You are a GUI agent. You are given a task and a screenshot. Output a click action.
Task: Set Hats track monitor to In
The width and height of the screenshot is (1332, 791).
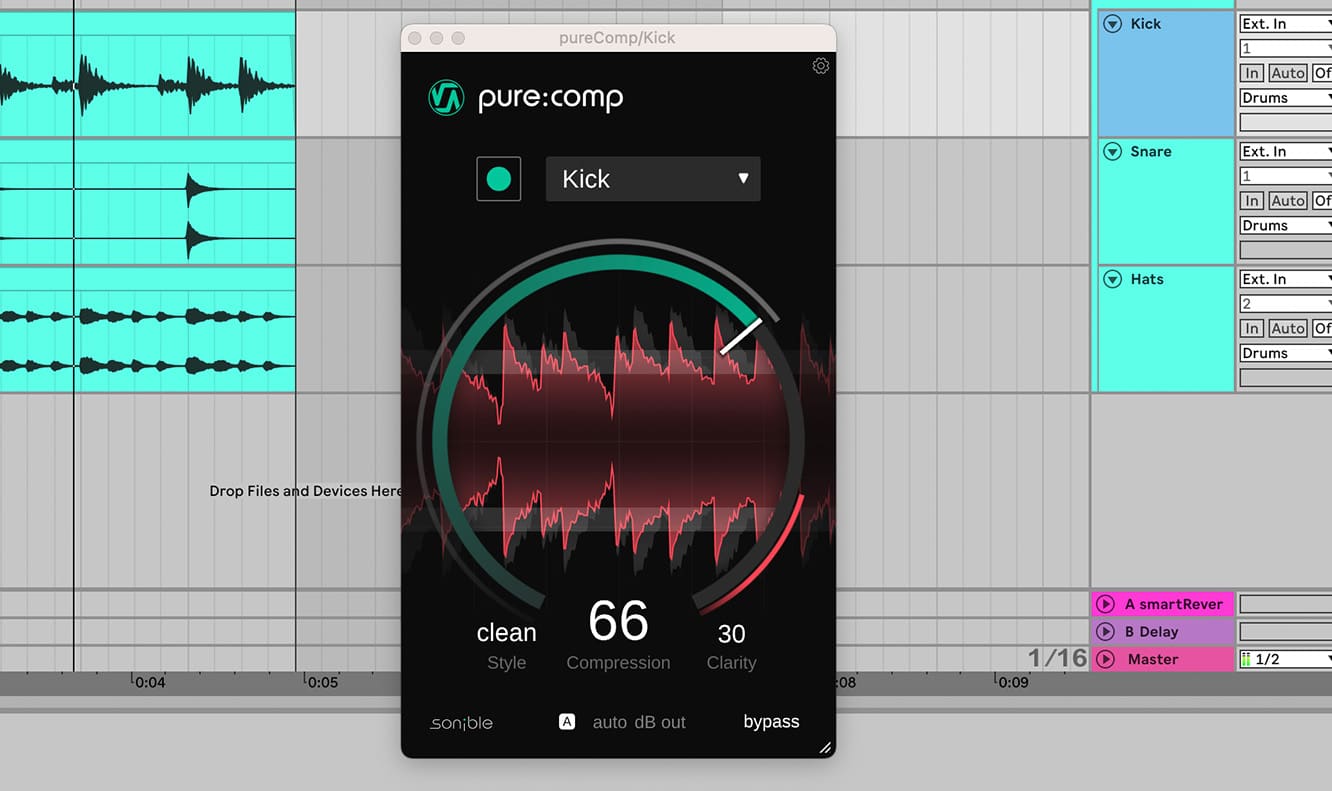pos(1252,329)
